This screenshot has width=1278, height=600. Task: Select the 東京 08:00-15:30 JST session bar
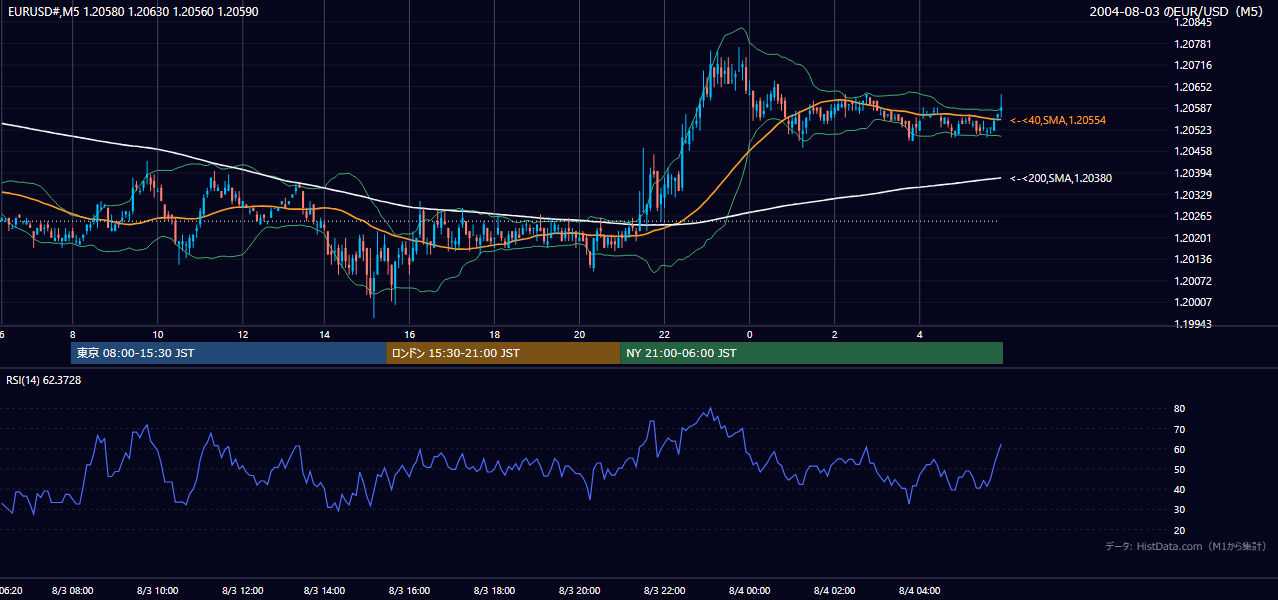pyautogui.click(x=229, y=353)
